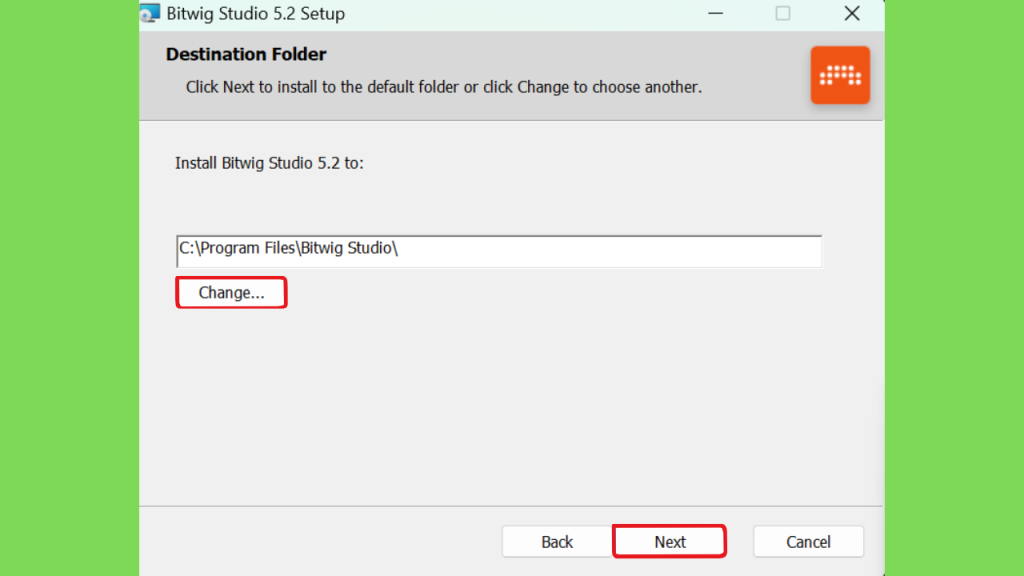Open the Change... folder browser
This screenshot has width=1024, height=576.
click(231, 293)
